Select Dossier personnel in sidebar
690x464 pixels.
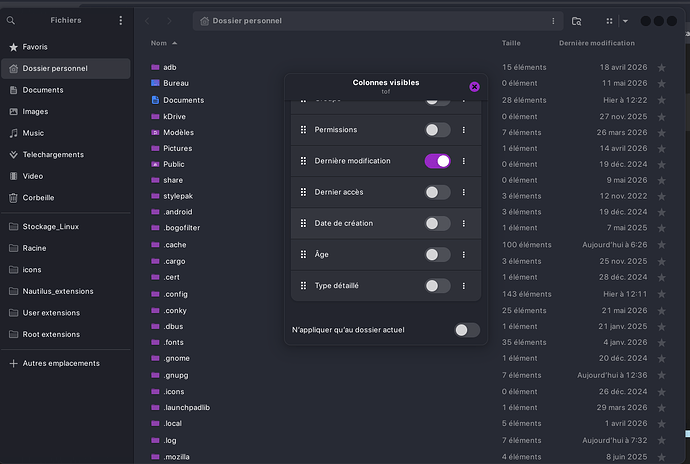tap(66, 69)
